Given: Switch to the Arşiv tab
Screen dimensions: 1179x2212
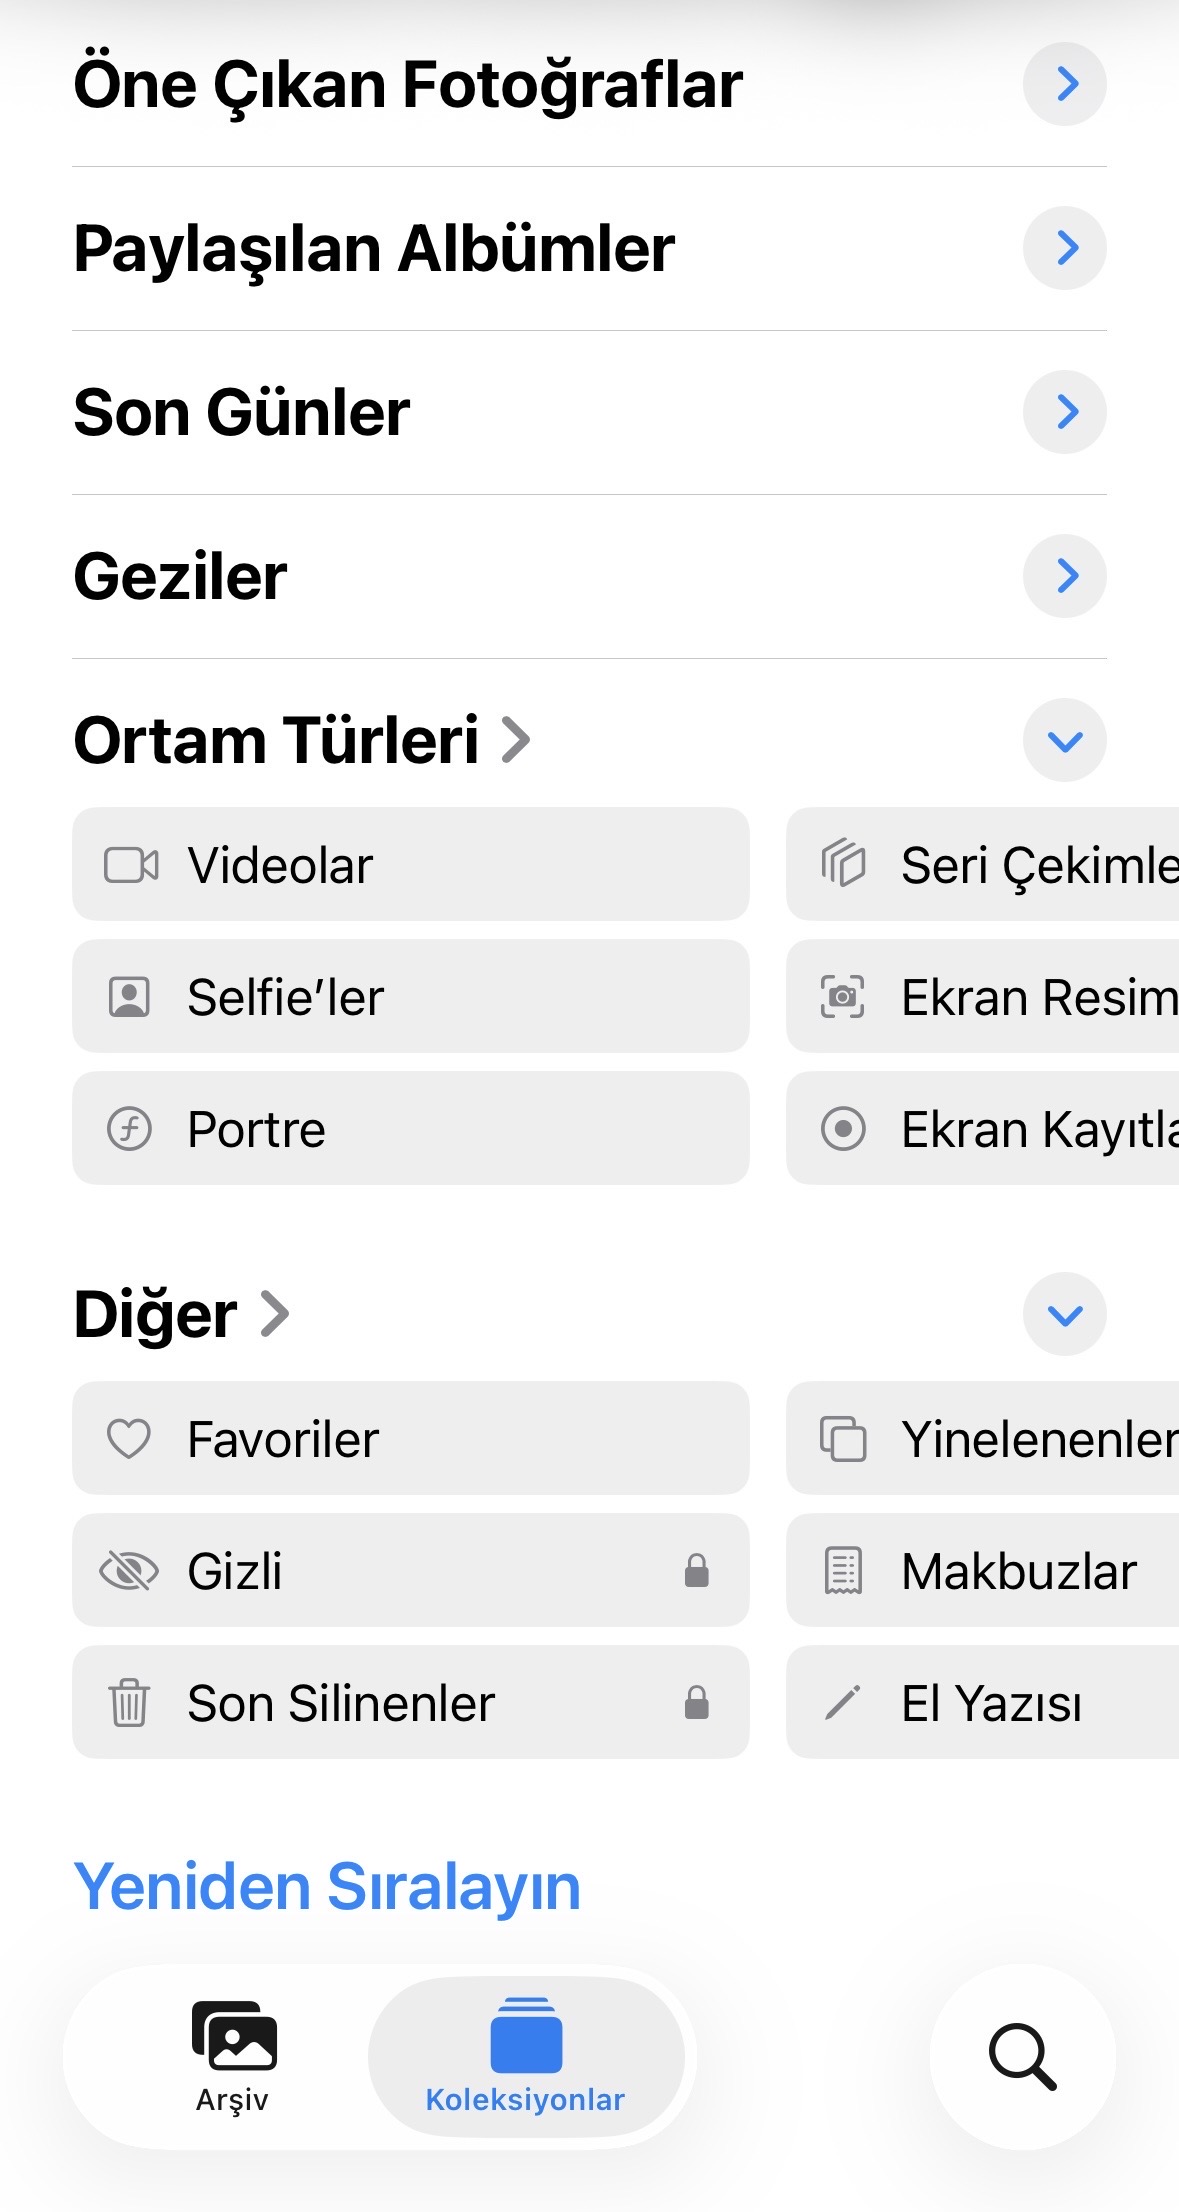Looking at the screenshot, I should coord(233,2057).
